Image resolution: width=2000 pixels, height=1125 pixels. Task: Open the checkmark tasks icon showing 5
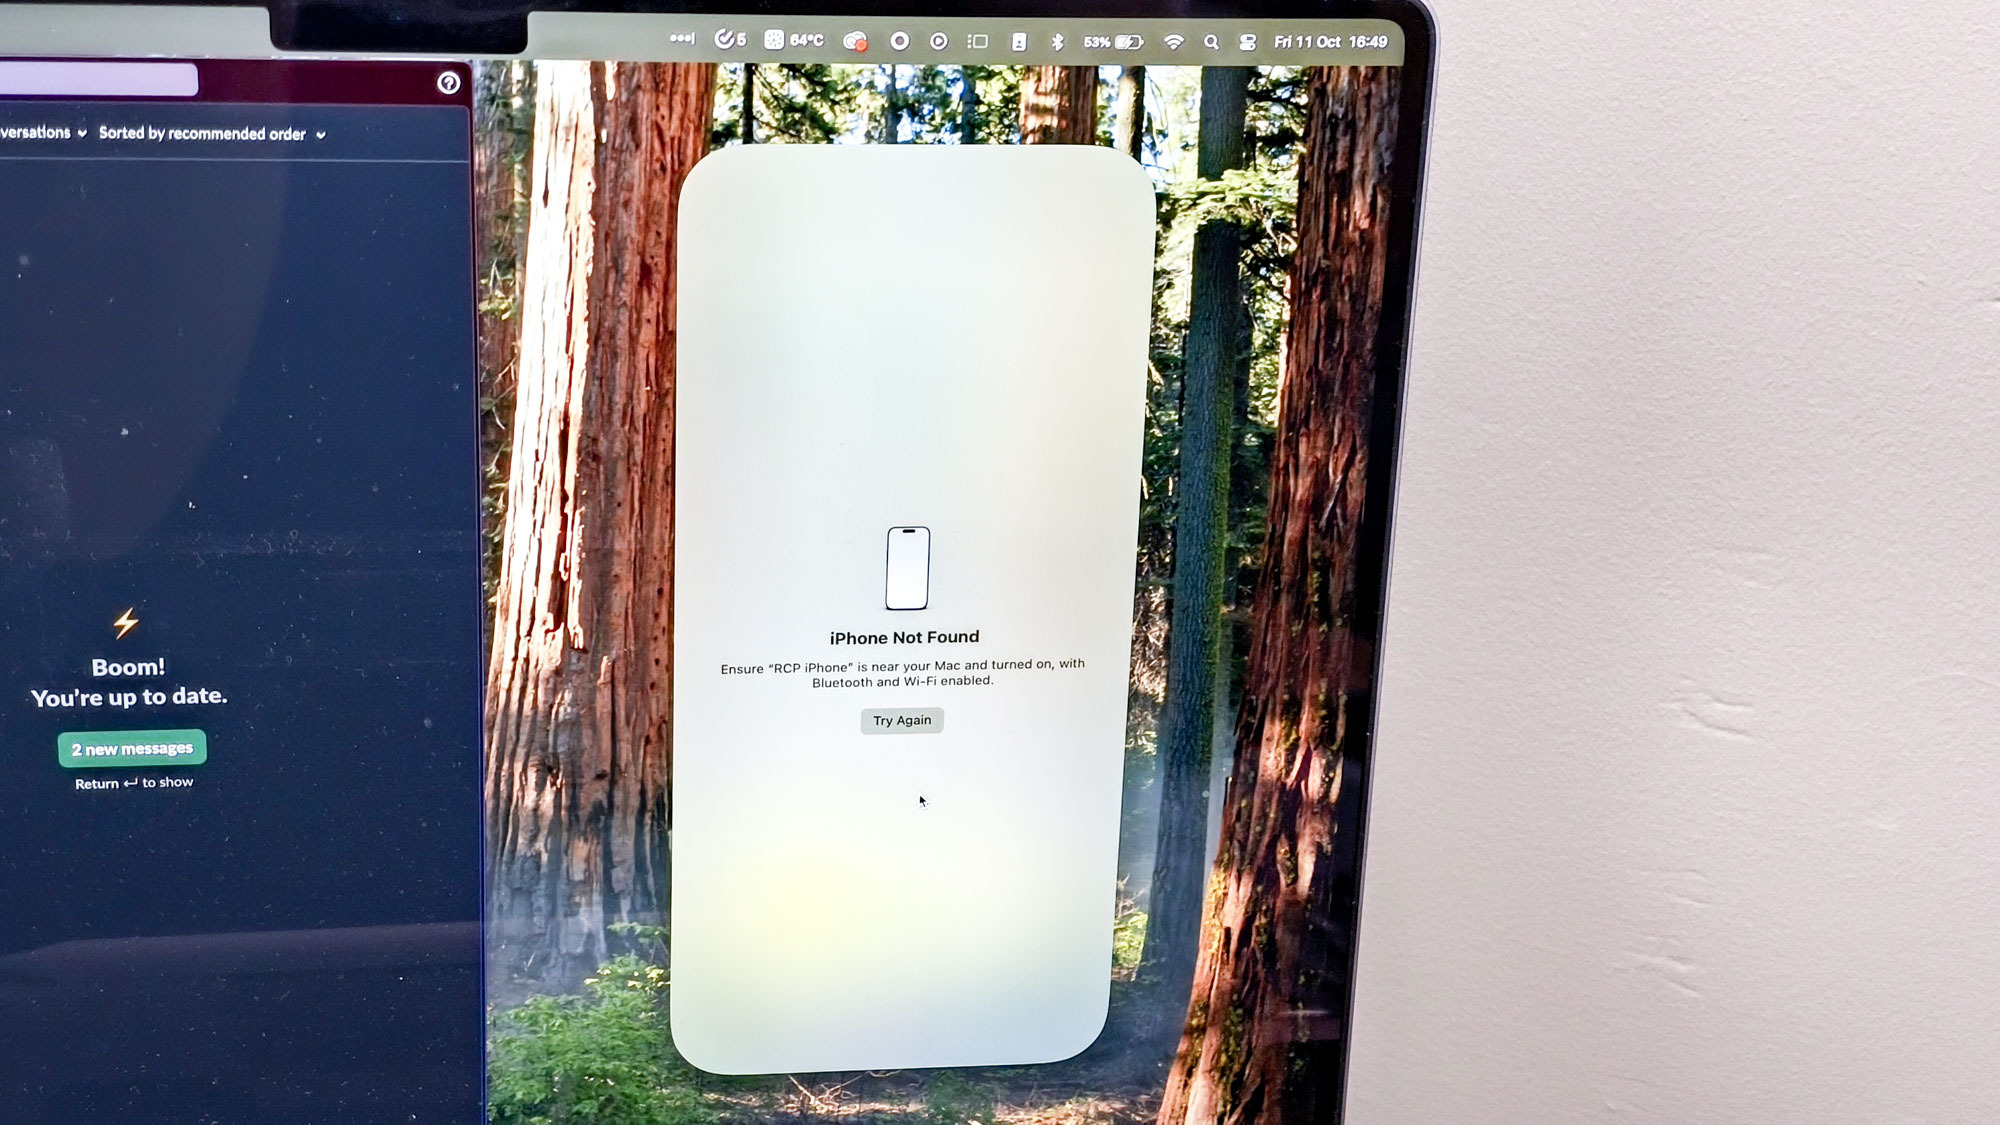point(730,39)
